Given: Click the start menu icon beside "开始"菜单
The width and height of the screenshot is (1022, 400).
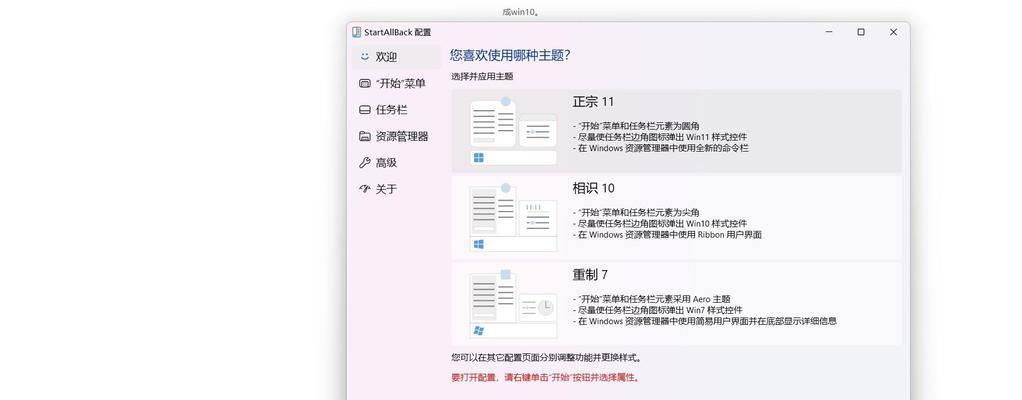Looking at the screenshot, I should [x=365, y=83].
